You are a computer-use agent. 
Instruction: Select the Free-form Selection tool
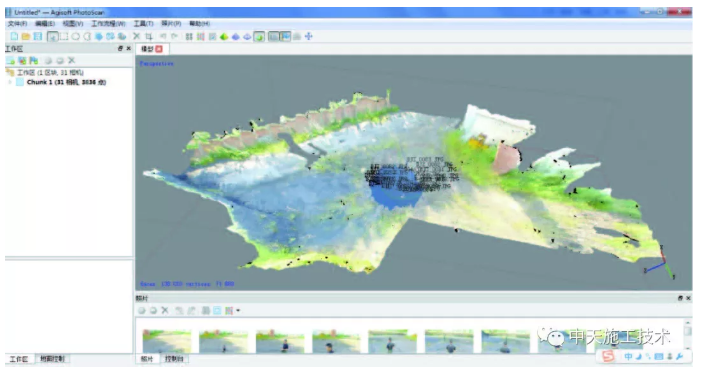pyautogui.click(x=87, y=37)
